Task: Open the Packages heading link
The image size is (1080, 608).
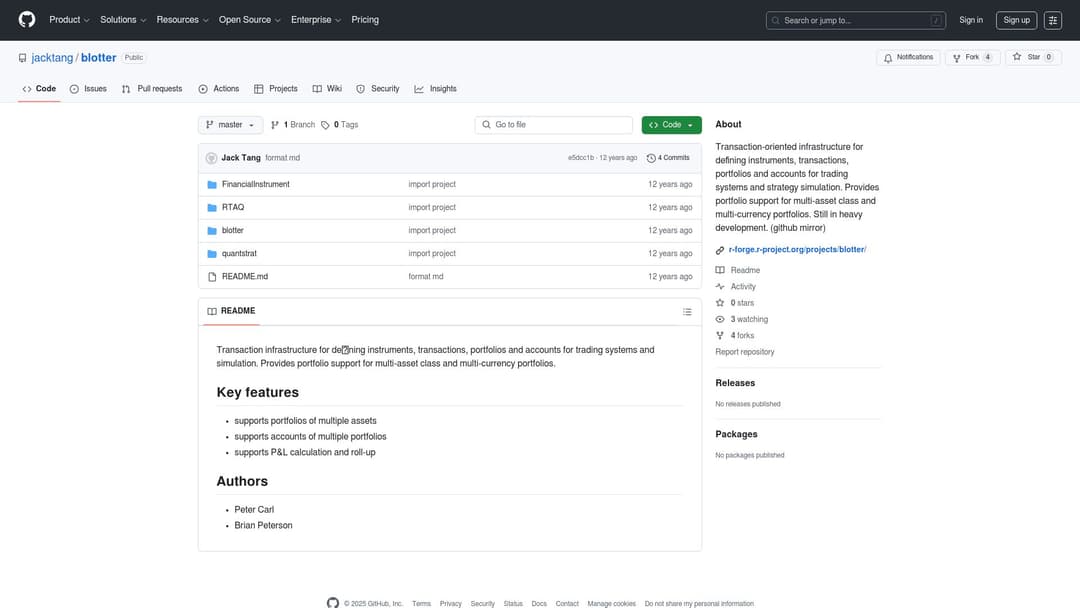Action: pyautogui.click(x=736, y=434)
